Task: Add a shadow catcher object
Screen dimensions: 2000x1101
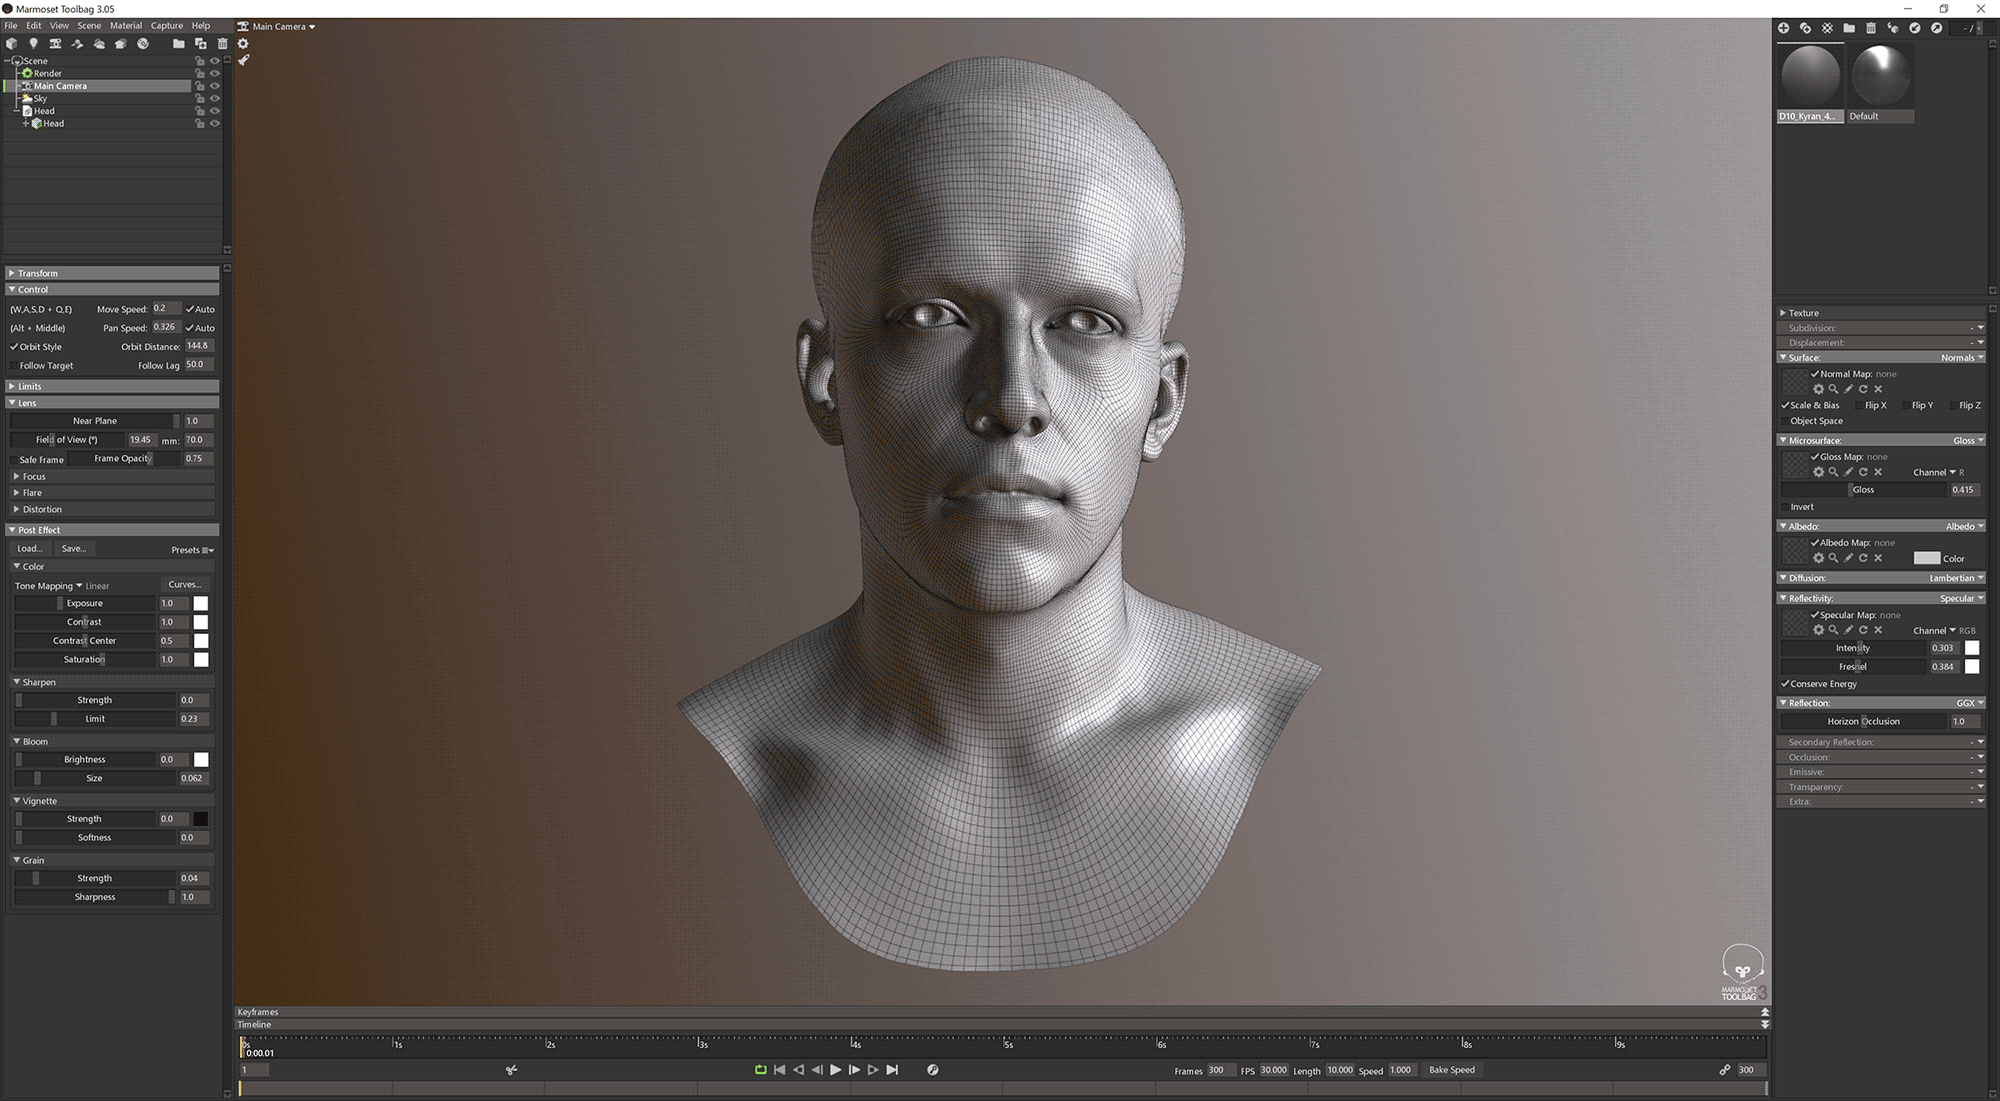Action: pyautogui.click(x=77, y=44)
